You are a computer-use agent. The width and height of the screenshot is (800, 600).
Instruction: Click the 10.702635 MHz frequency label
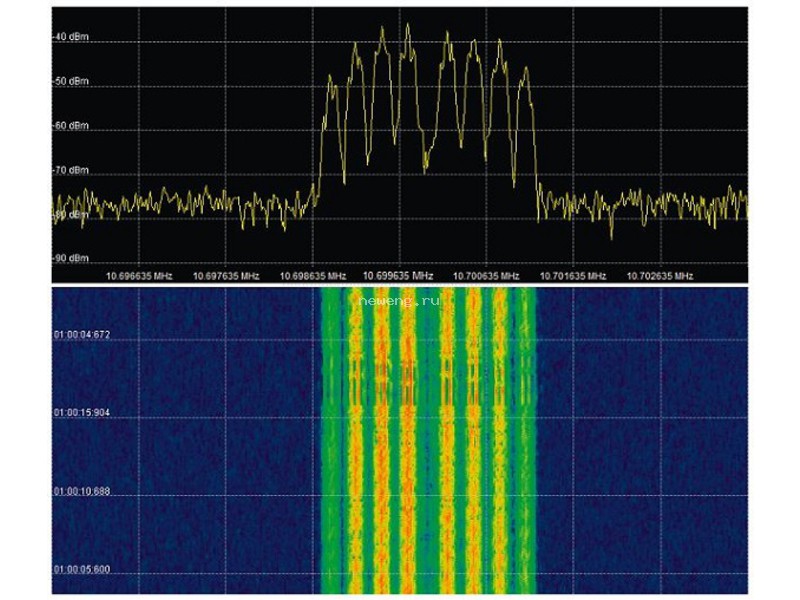tap(660, 276)
